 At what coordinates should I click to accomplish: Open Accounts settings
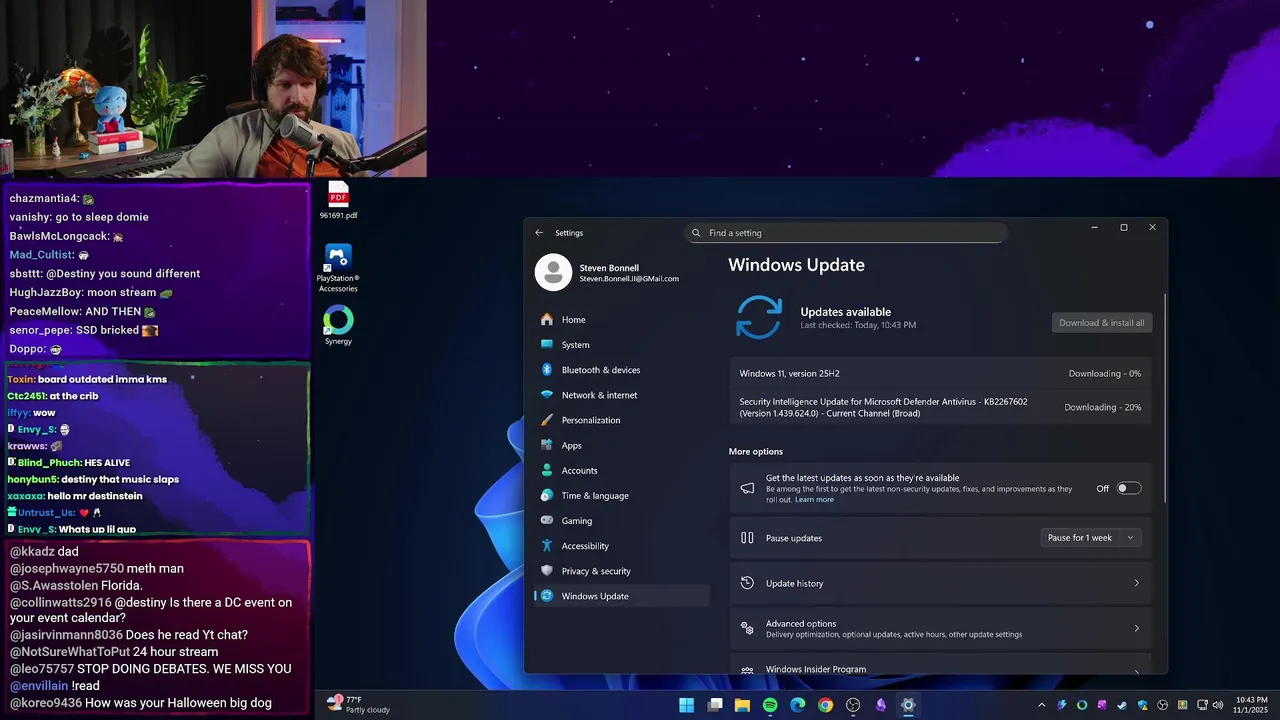pyautogui.click(x=621, y=470)
